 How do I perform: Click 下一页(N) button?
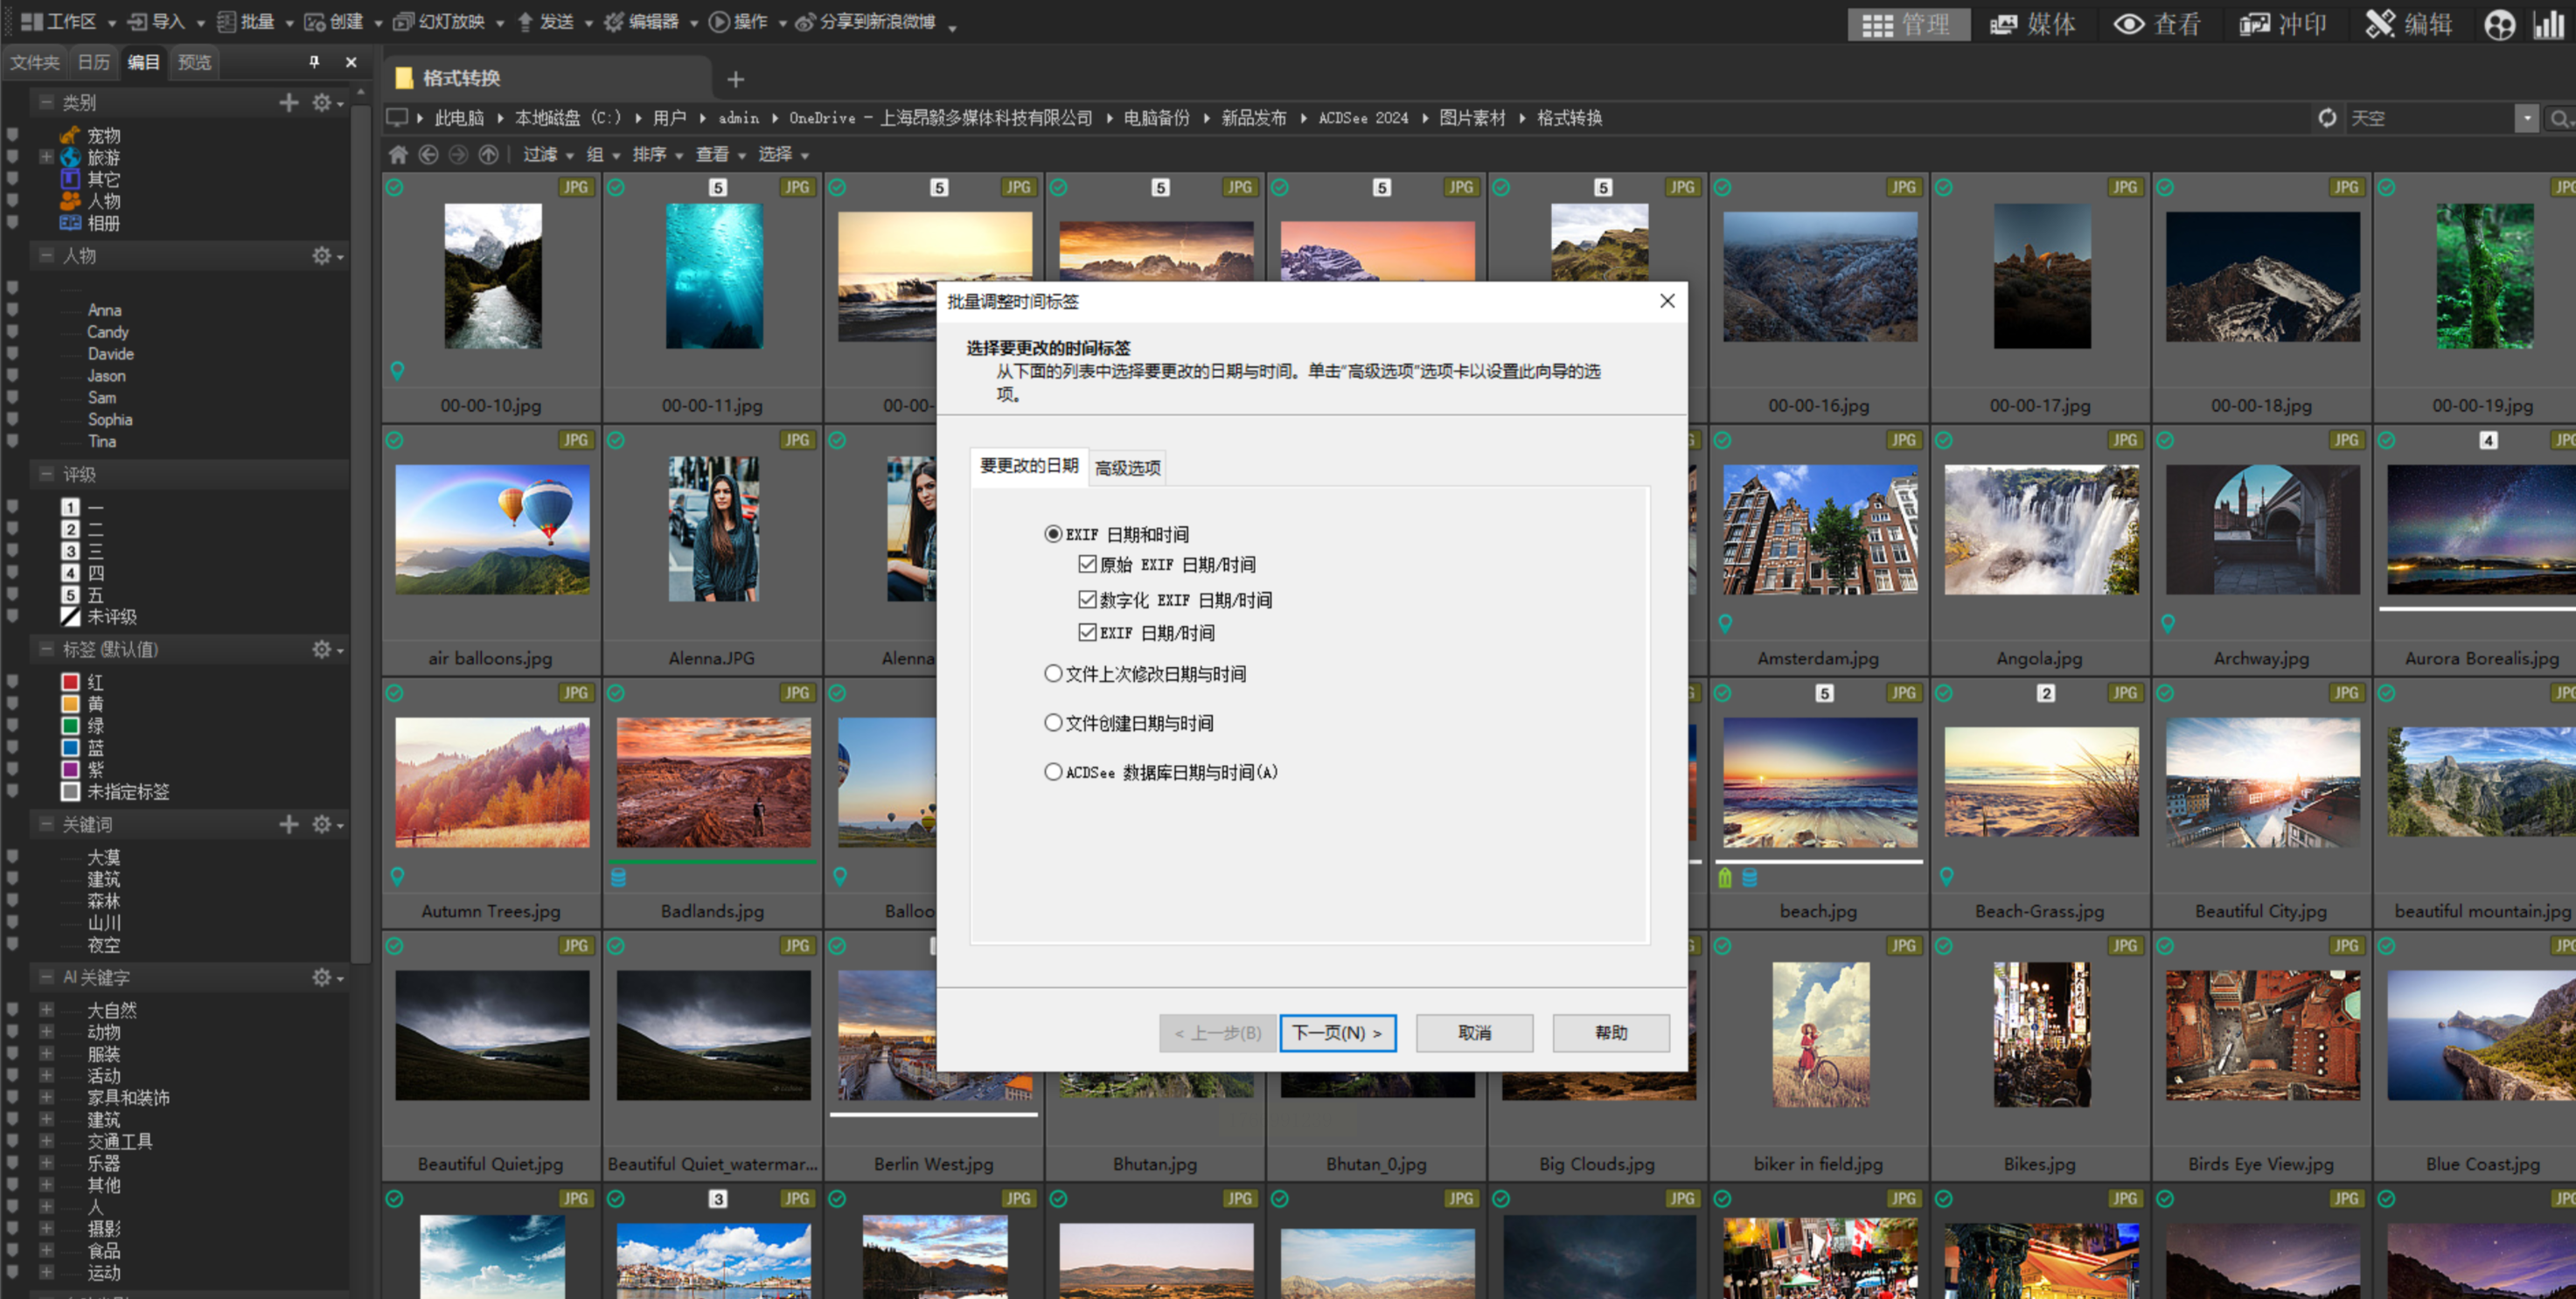[x=1337, y=1032]
